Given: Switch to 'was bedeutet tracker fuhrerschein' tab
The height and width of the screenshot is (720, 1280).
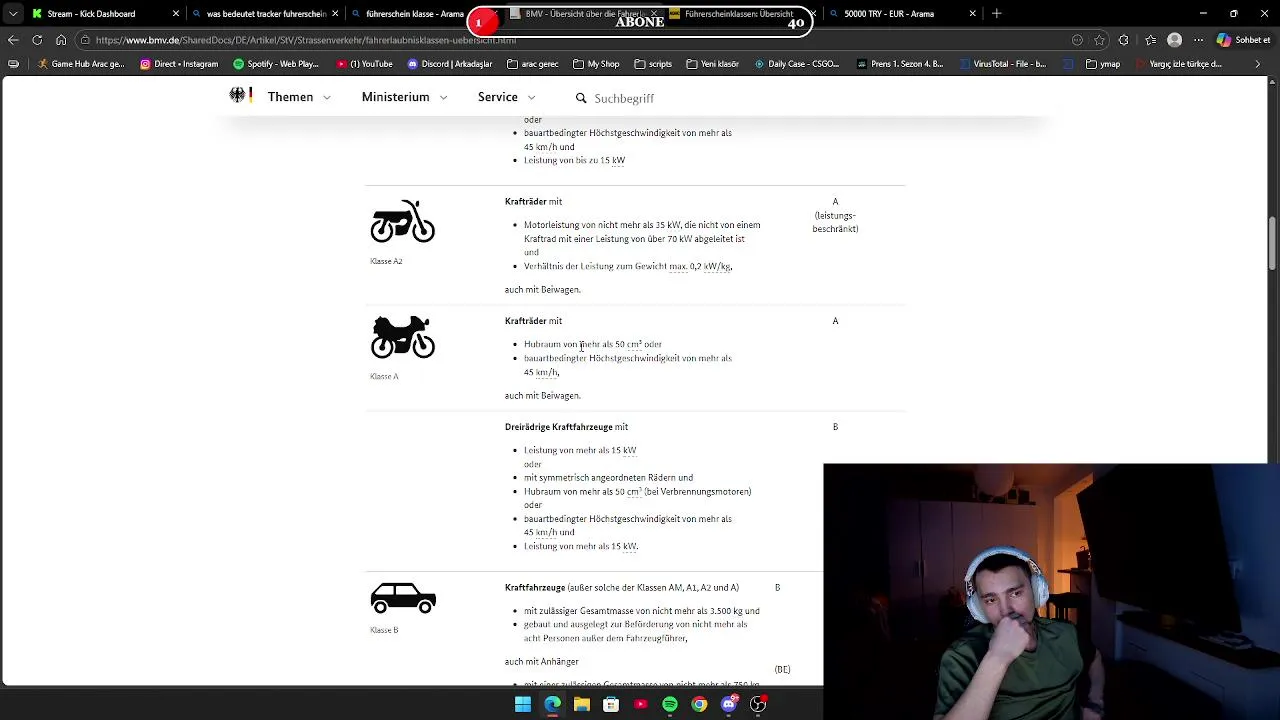Looking at the screenshot, I should coord(266,14).
